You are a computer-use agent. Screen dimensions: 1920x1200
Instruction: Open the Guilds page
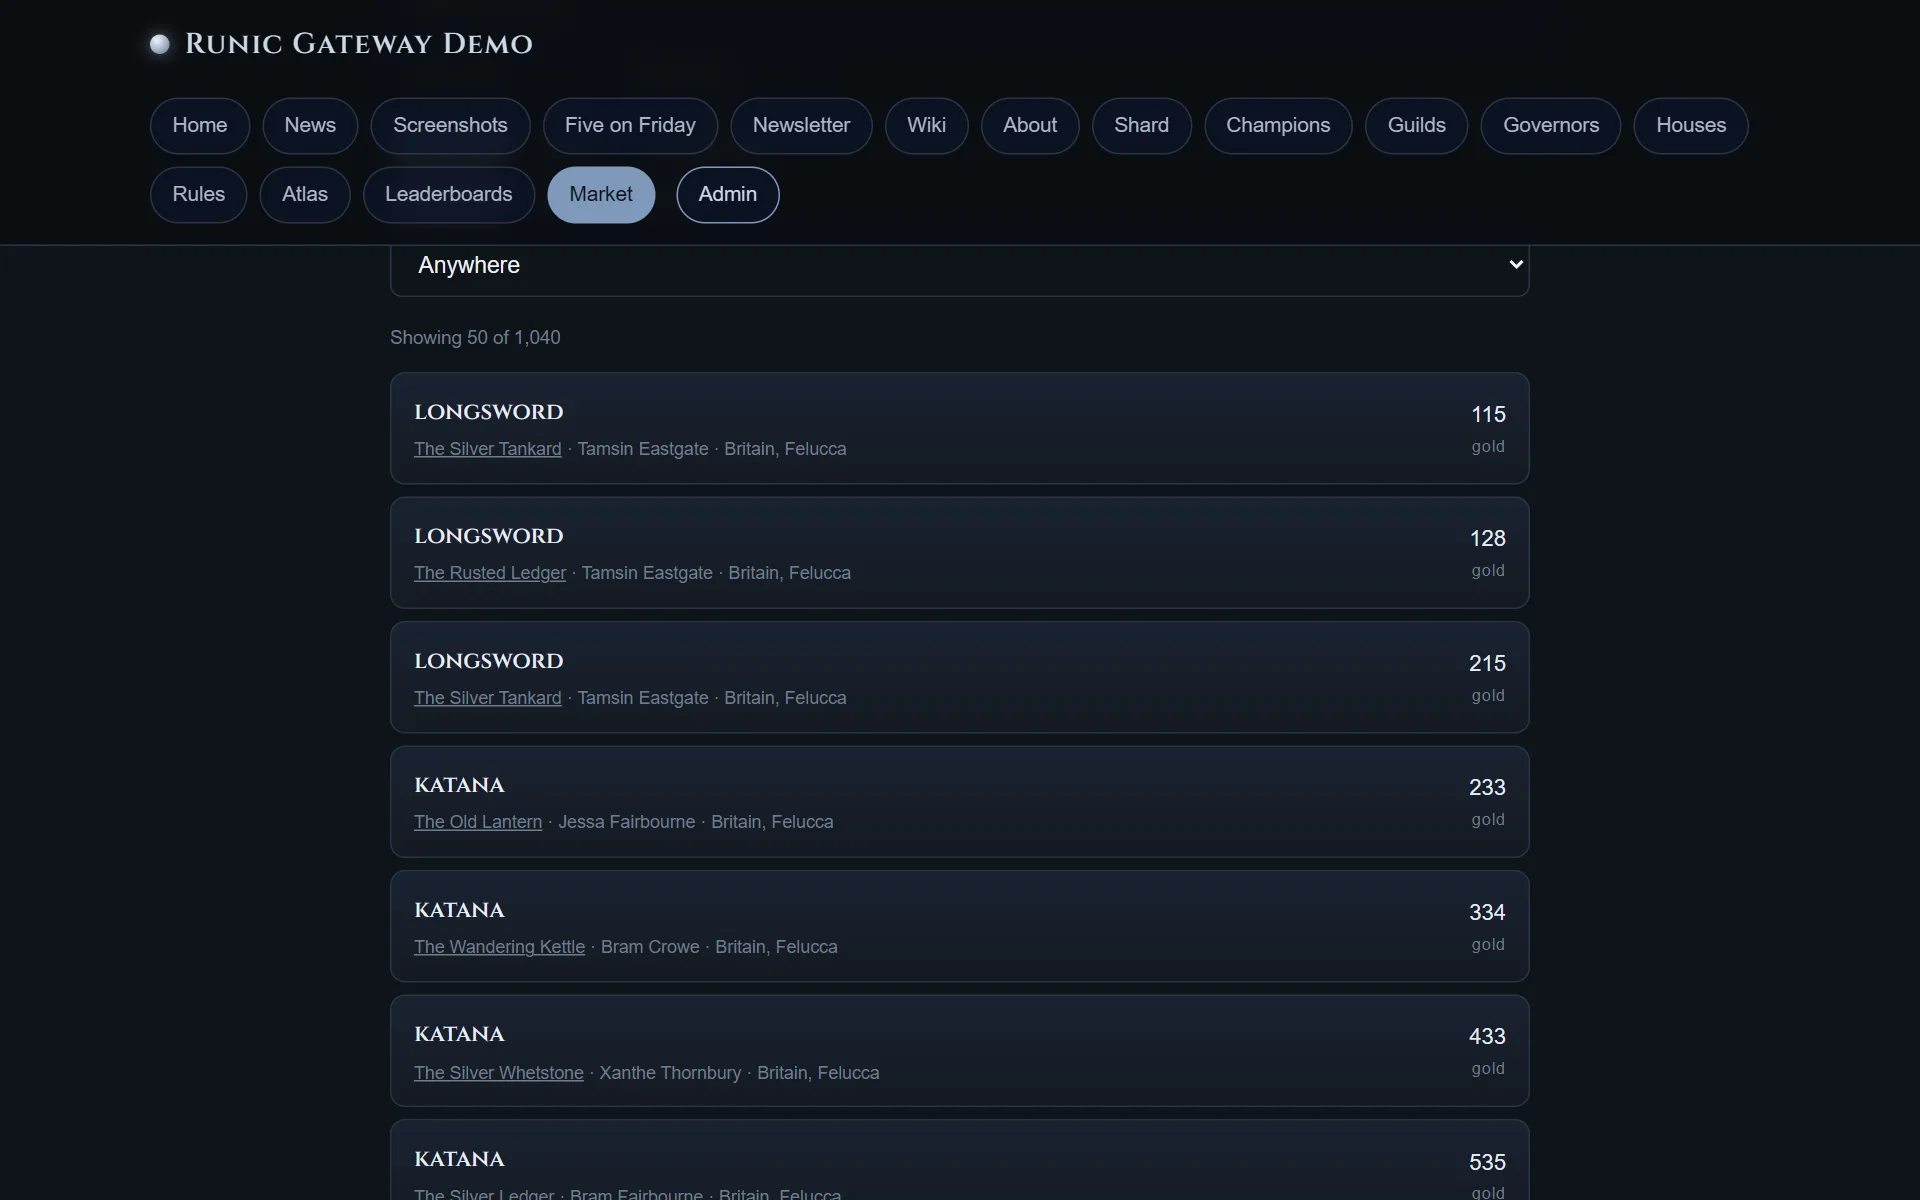(x=1416, y=126)
